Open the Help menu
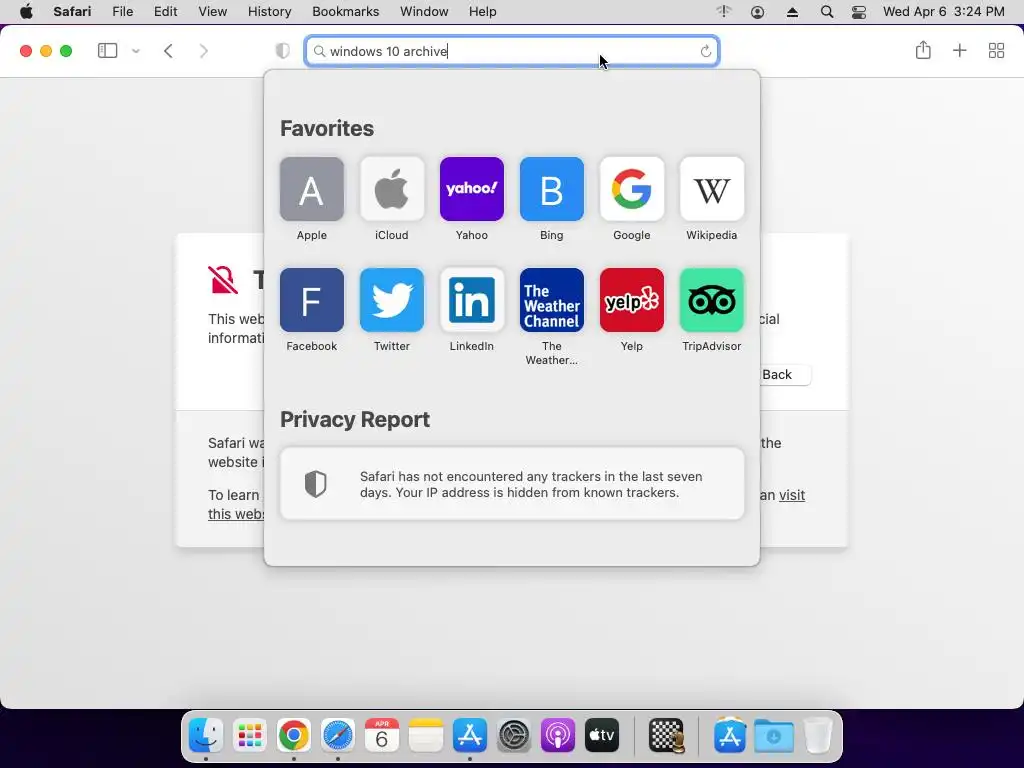Viewport: 1024px width, 768px height. [x=483, y=12]
